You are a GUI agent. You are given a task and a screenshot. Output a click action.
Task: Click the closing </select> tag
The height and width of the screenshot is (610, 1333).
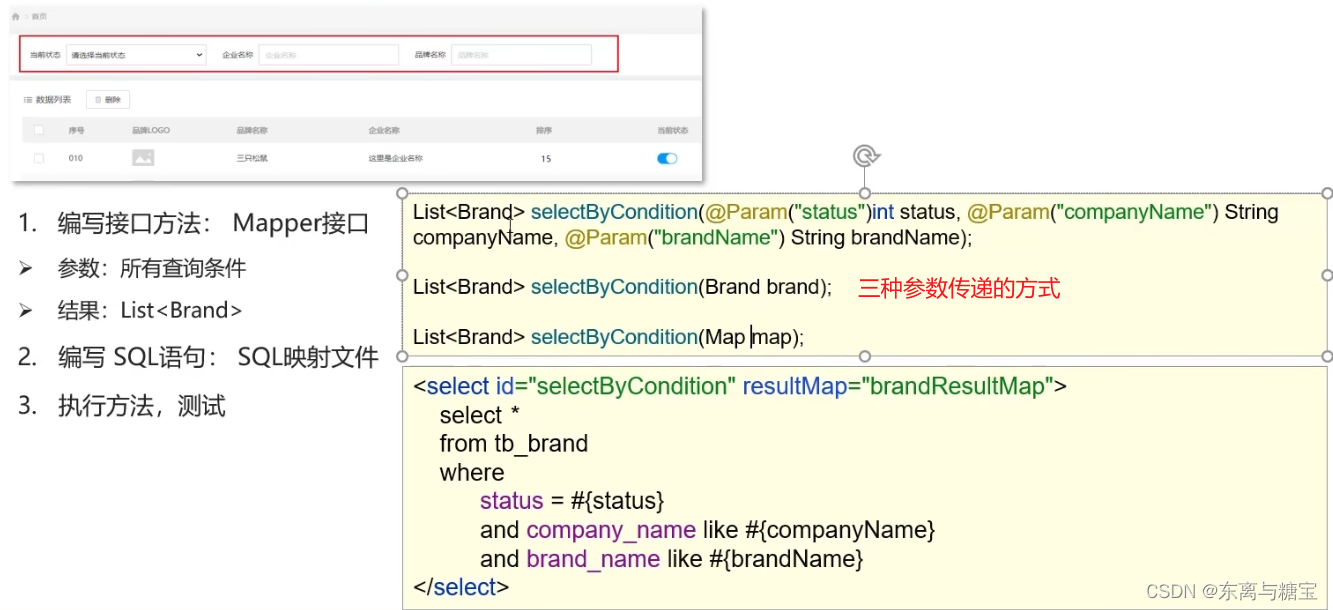tap(461, 587)
